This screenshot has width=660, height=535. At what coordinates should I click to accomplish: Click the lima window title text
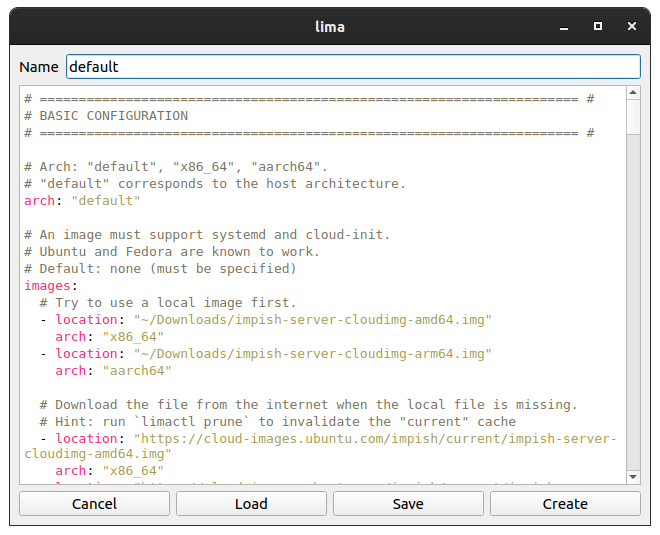point(330,27)
